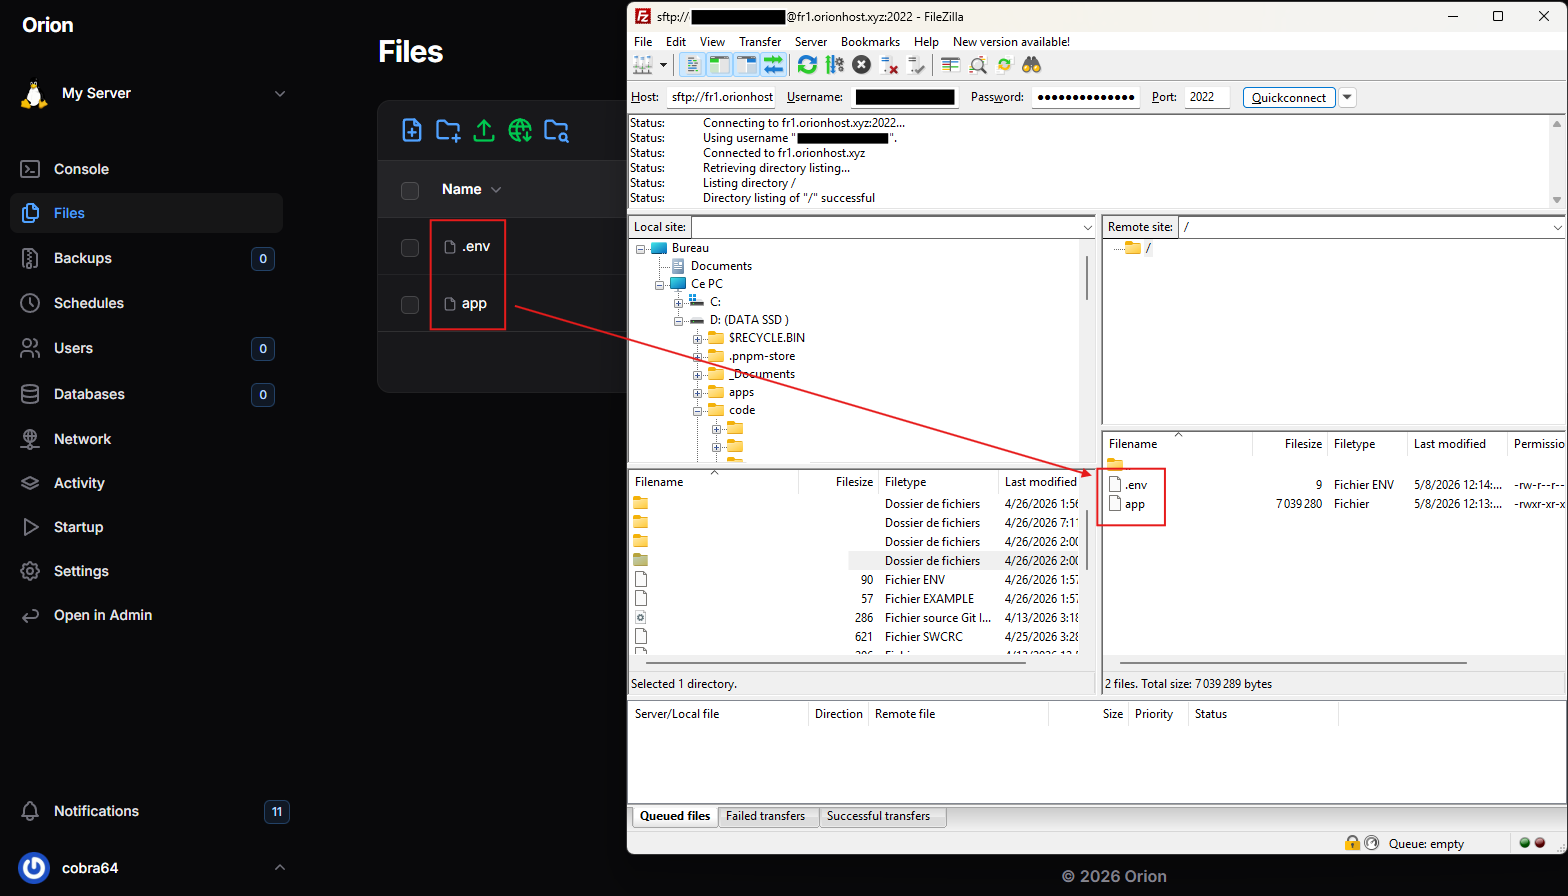Screen dimensions: 1568x896
Task: Tick the select-all checkbox beside Name header
Action: point(410,190)
